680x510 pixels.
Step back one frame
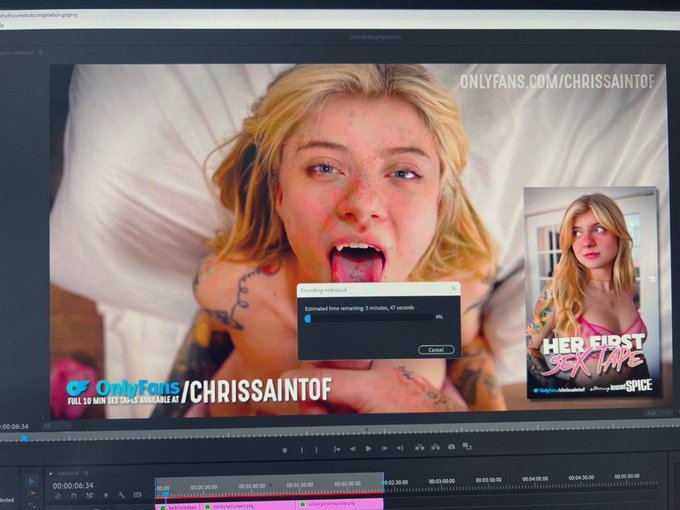[x=353, y=449]
